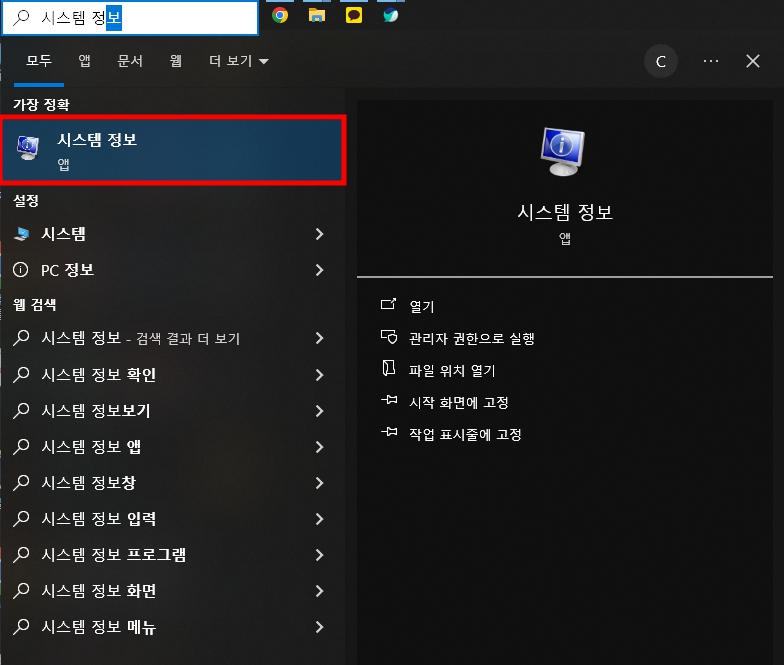This screenshot has width=784, height=665.
Task: Click the search magnifier icon in the search box
Action: pyautogui.click(x=22, y=18)
